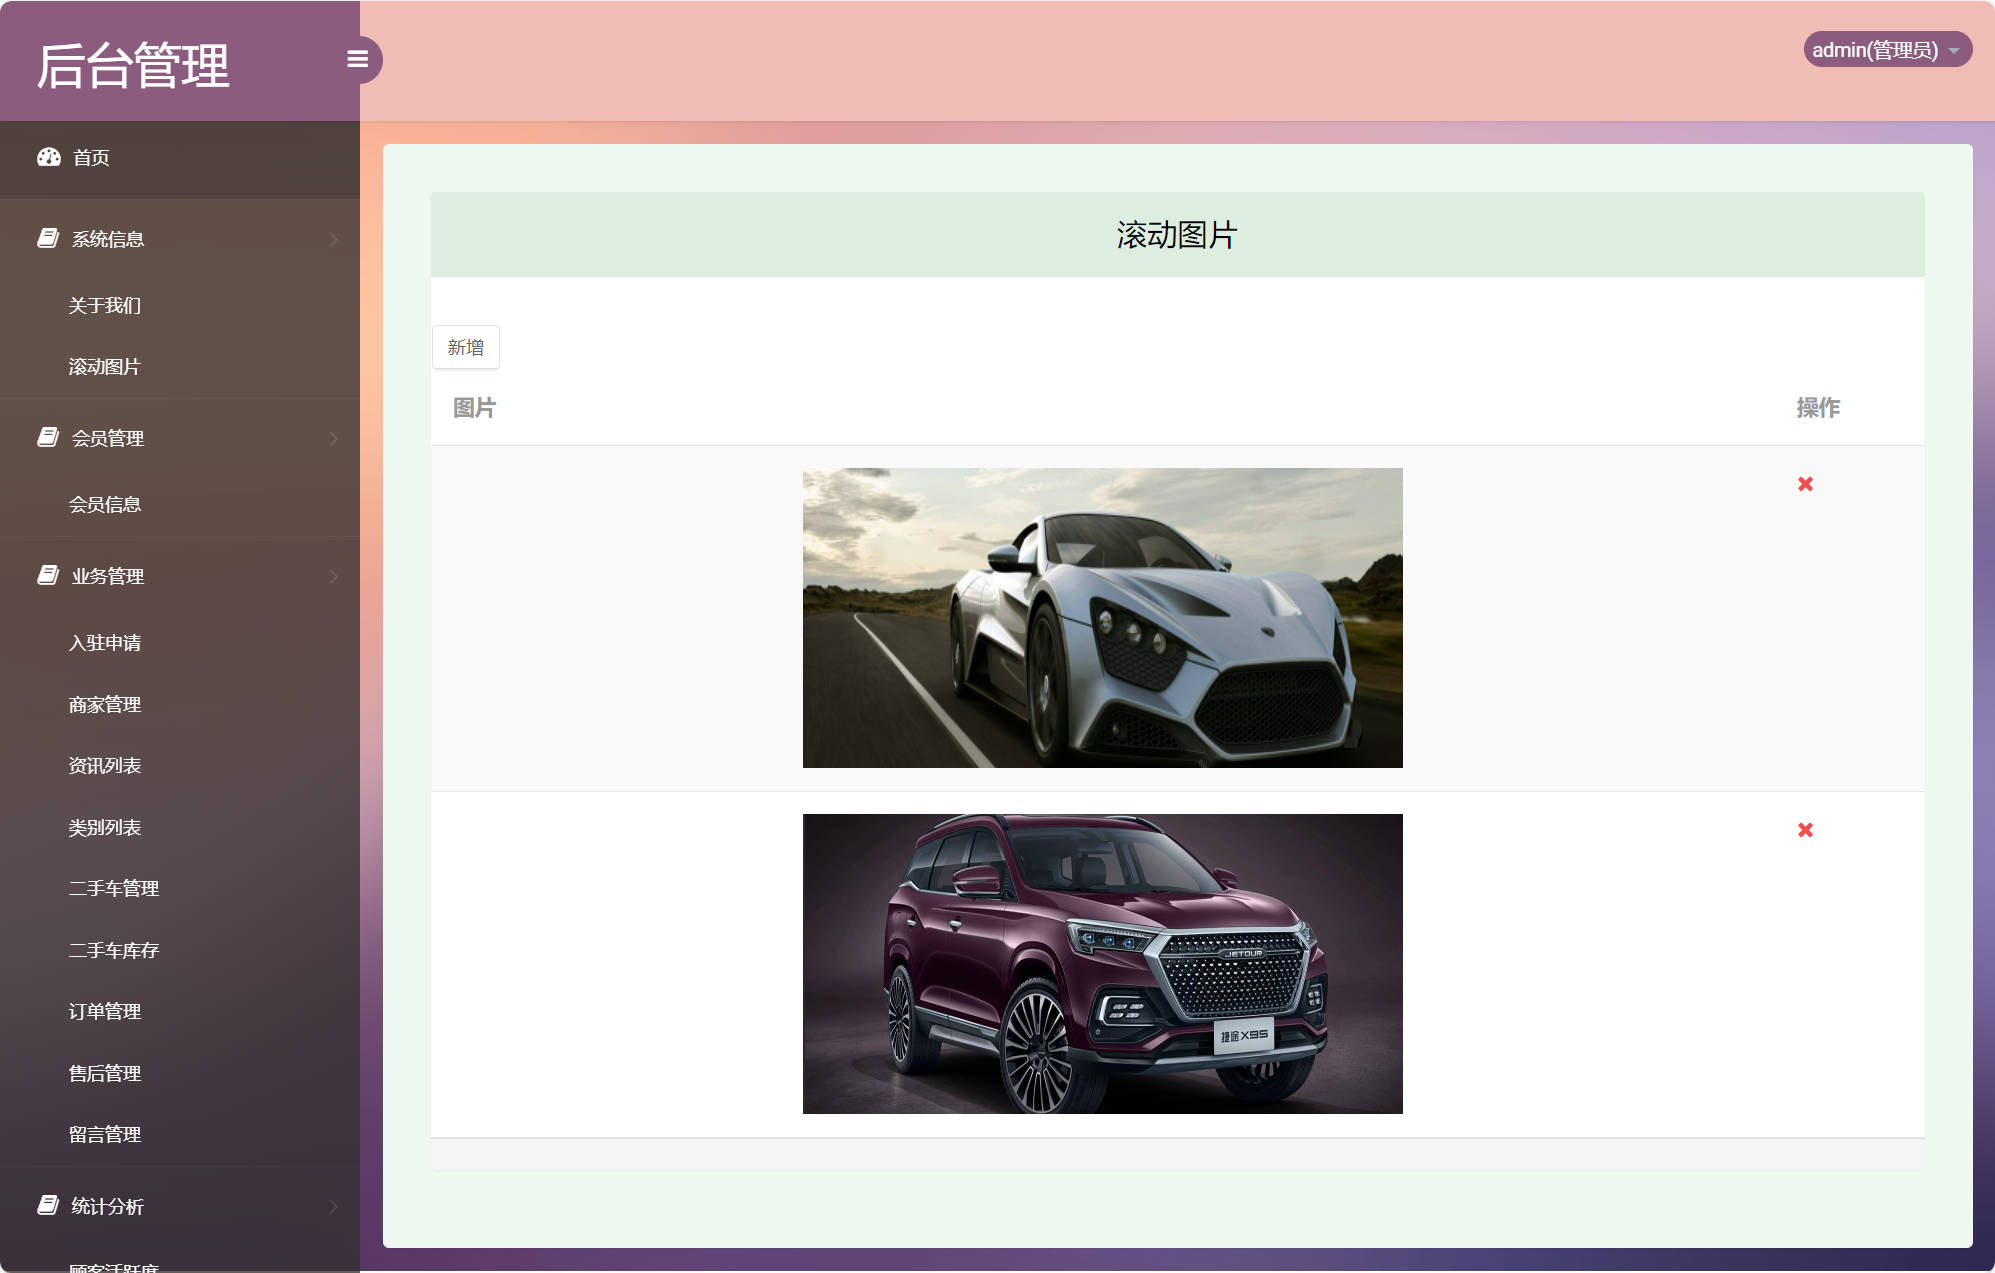Click the book icon next to 系统信息

click(48, 238)
